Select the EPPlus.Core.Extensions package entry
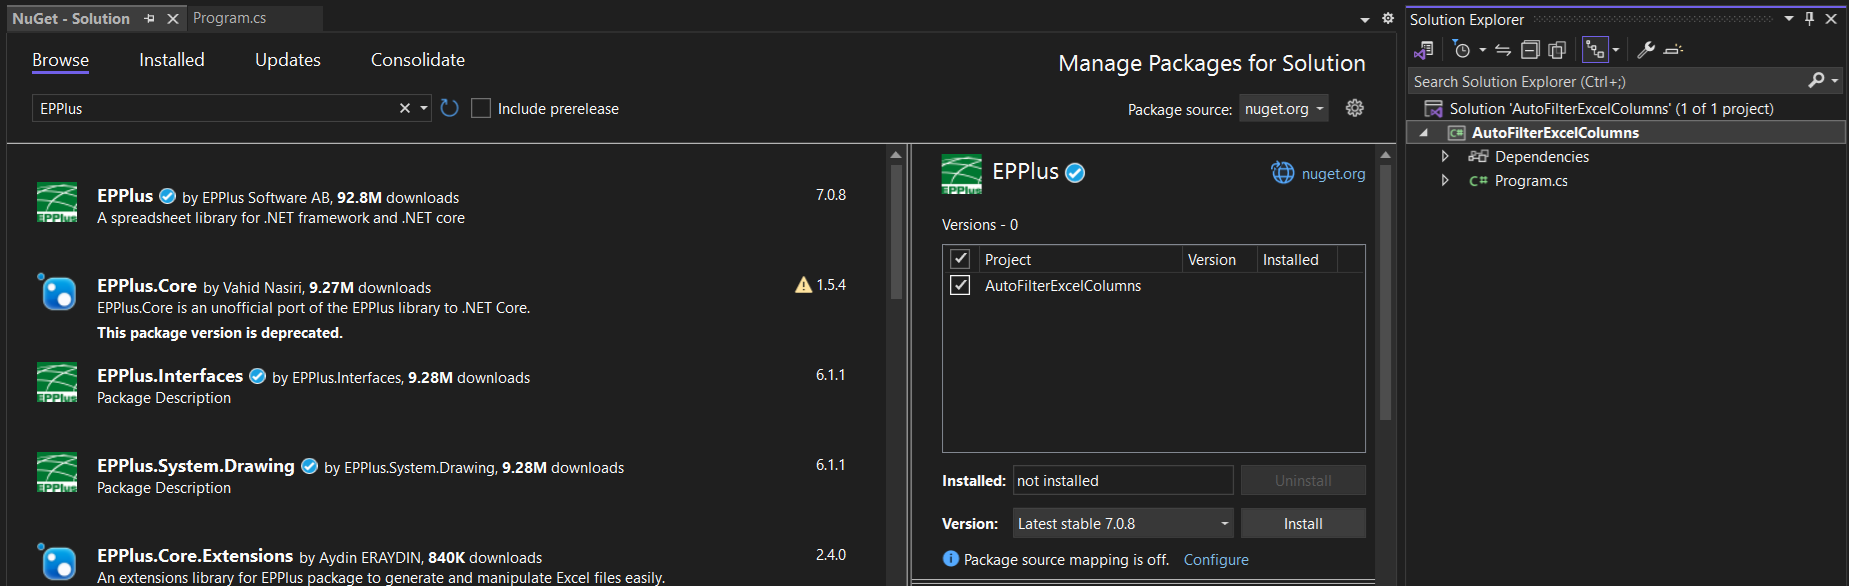This screenshot has width=1849, height=586. [445, 563]
